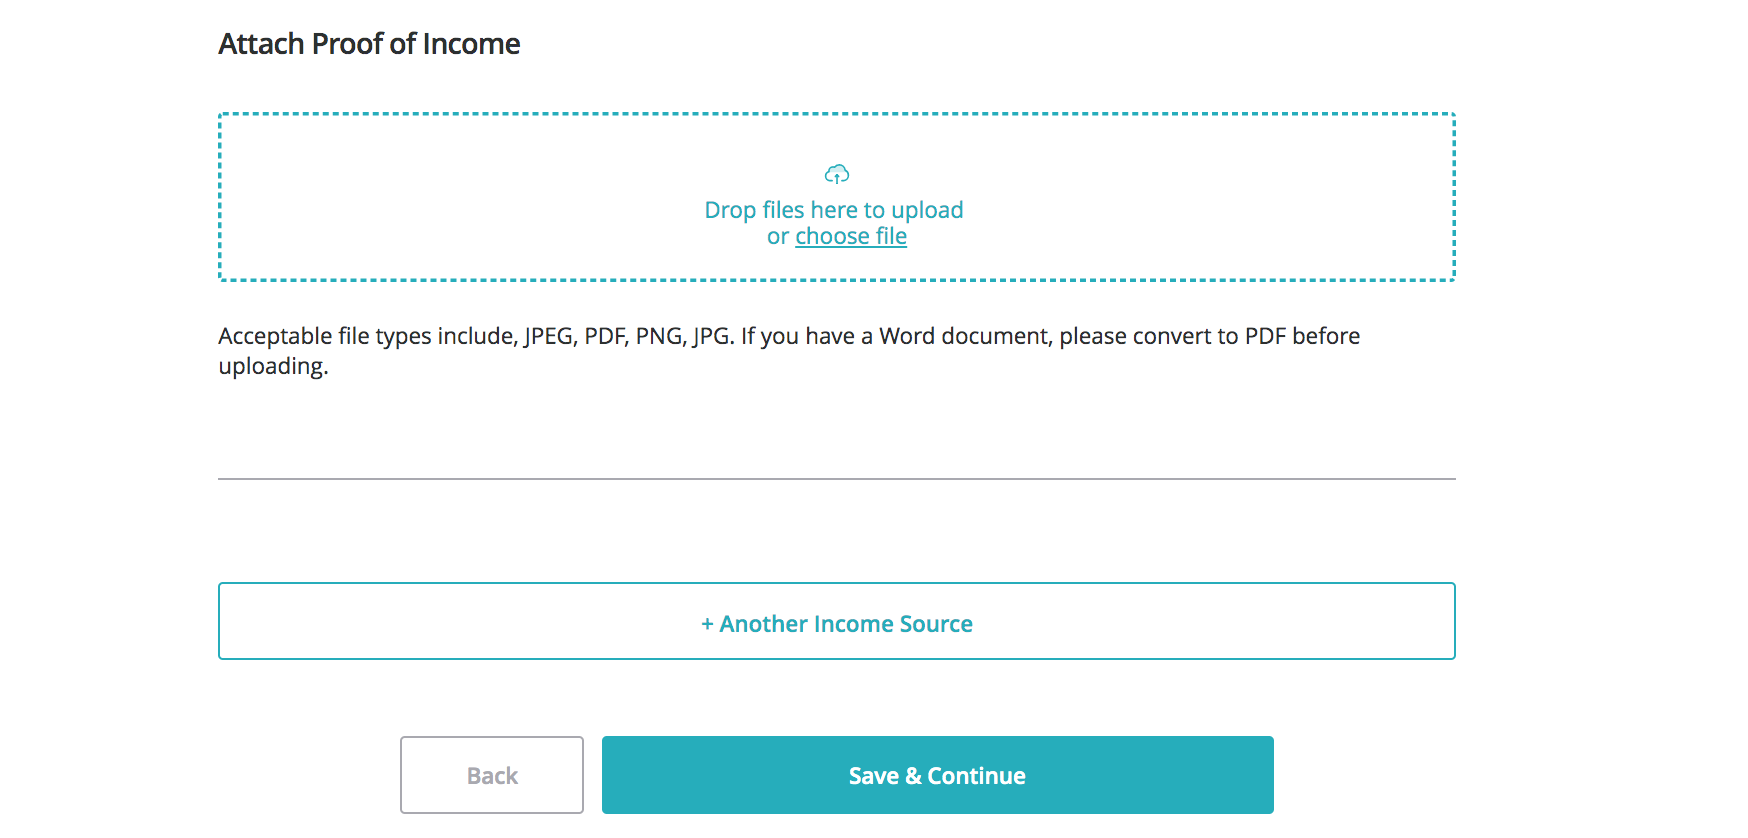The width and height of the screenshot is (1748, 838).
Task: Click the cloud upload icon
Action: pyautogui.click(x=837, y=175)
